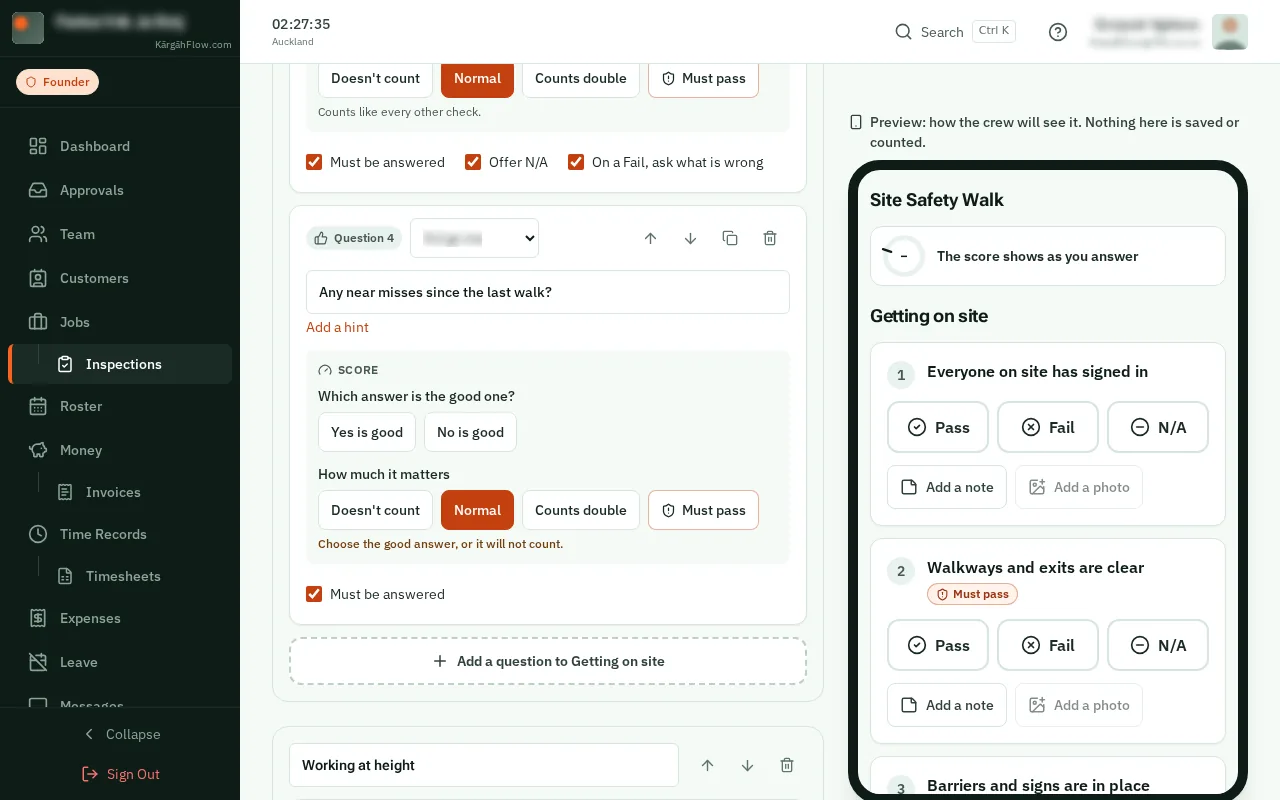Viewport: 1280px width, 800px height.
Task: Open Invoices under Money
Action: [x=134, y=492]
